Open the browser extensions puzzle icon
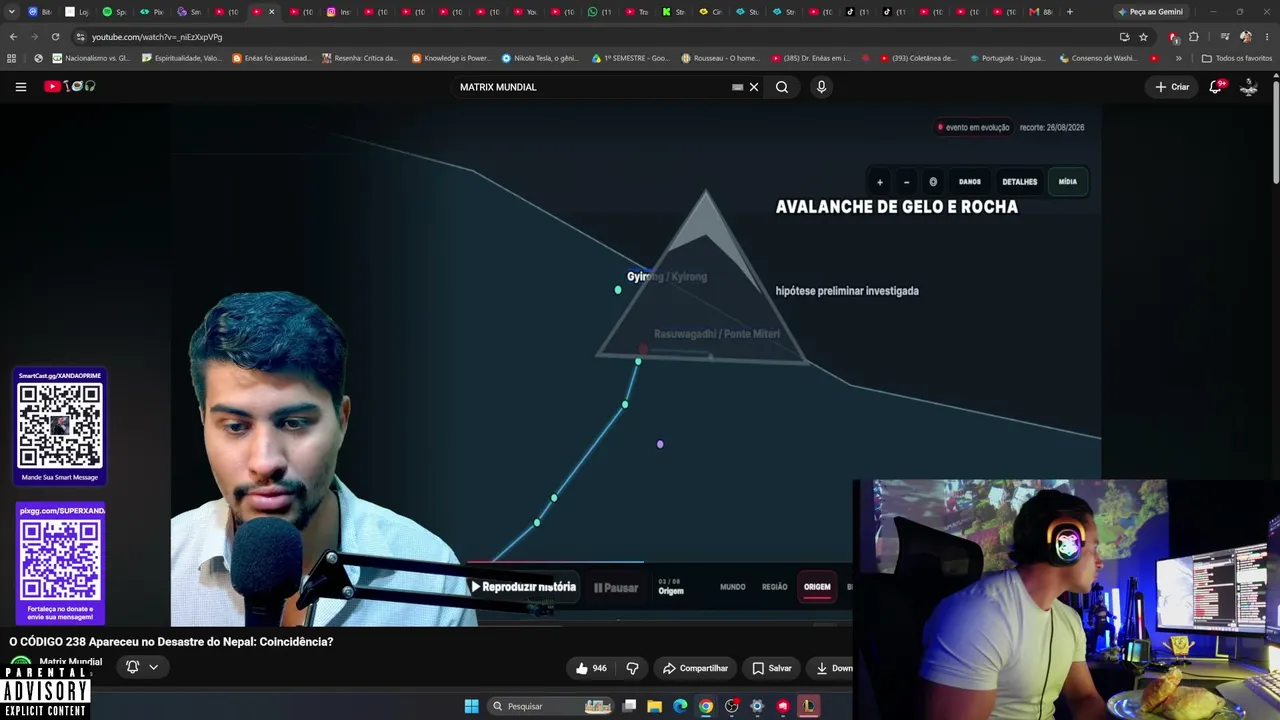The image size is (1280, 720). 1193,37
